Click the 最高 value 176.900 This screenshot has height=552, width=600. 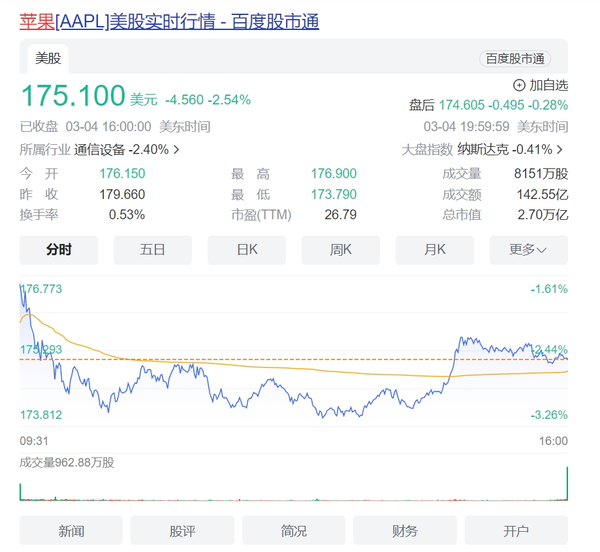(x=334, y=174)
